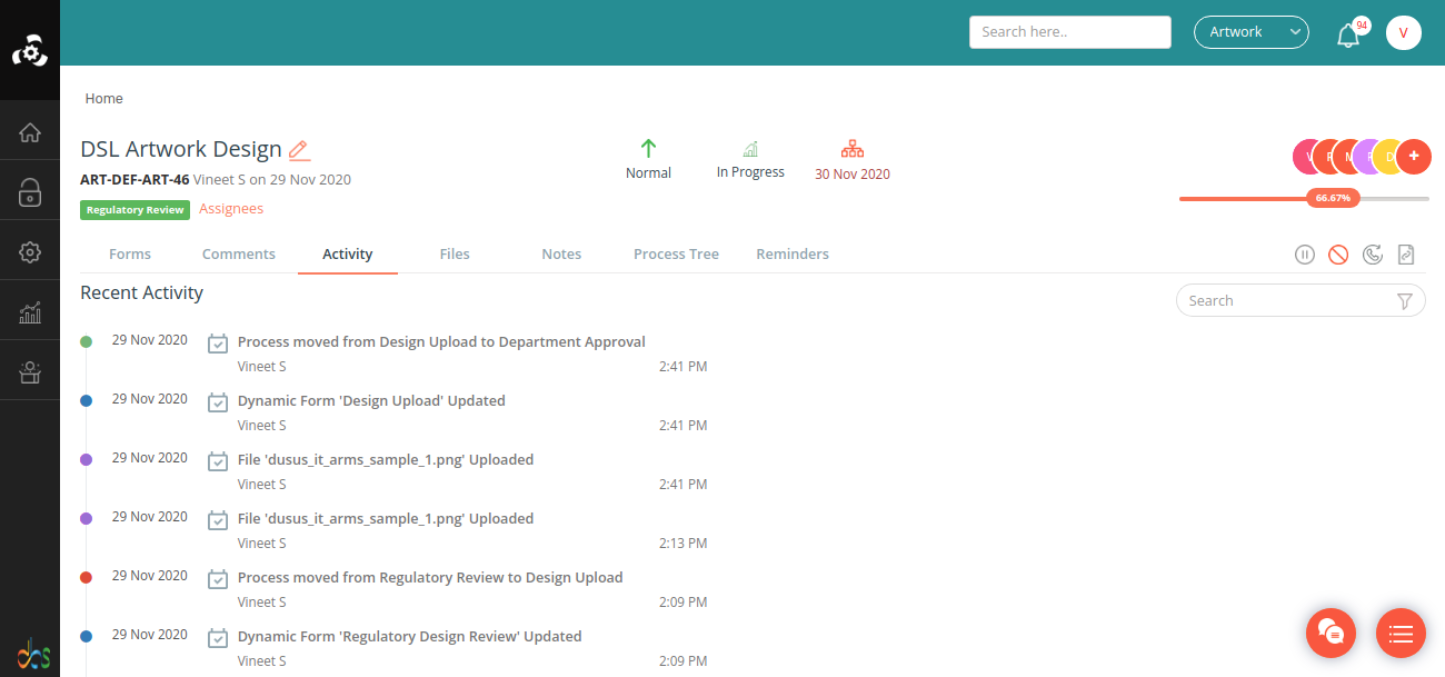Click the Assignees link
The image size is (1445, 677).
tap(231, 209)
